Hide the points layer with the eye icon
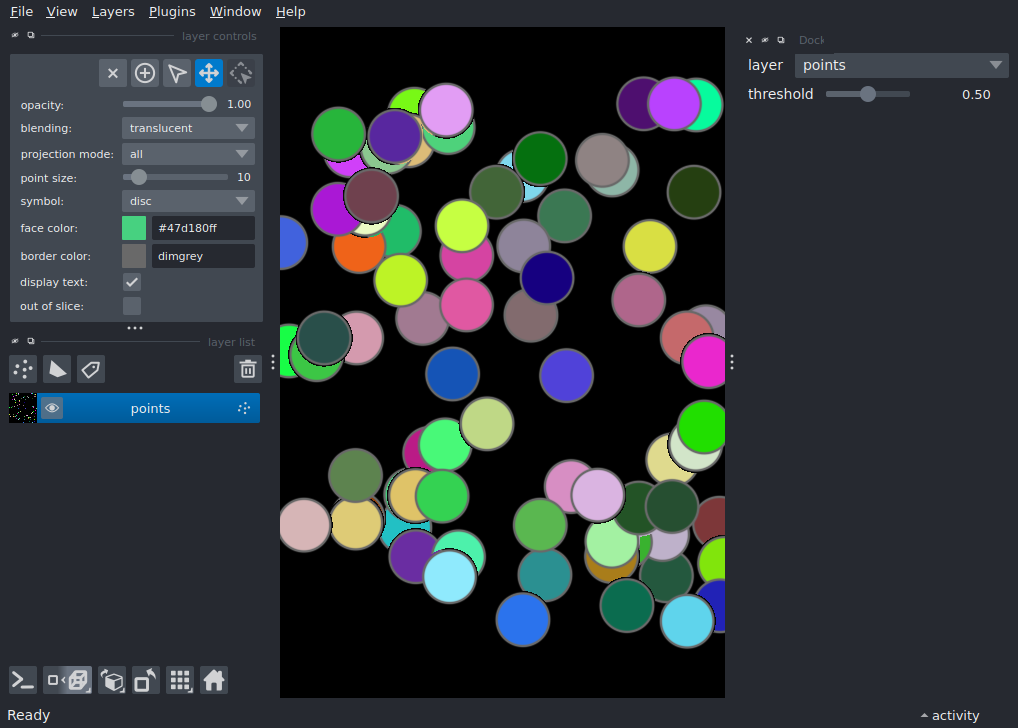1018x728 pixels. click(x=52, y=408)
